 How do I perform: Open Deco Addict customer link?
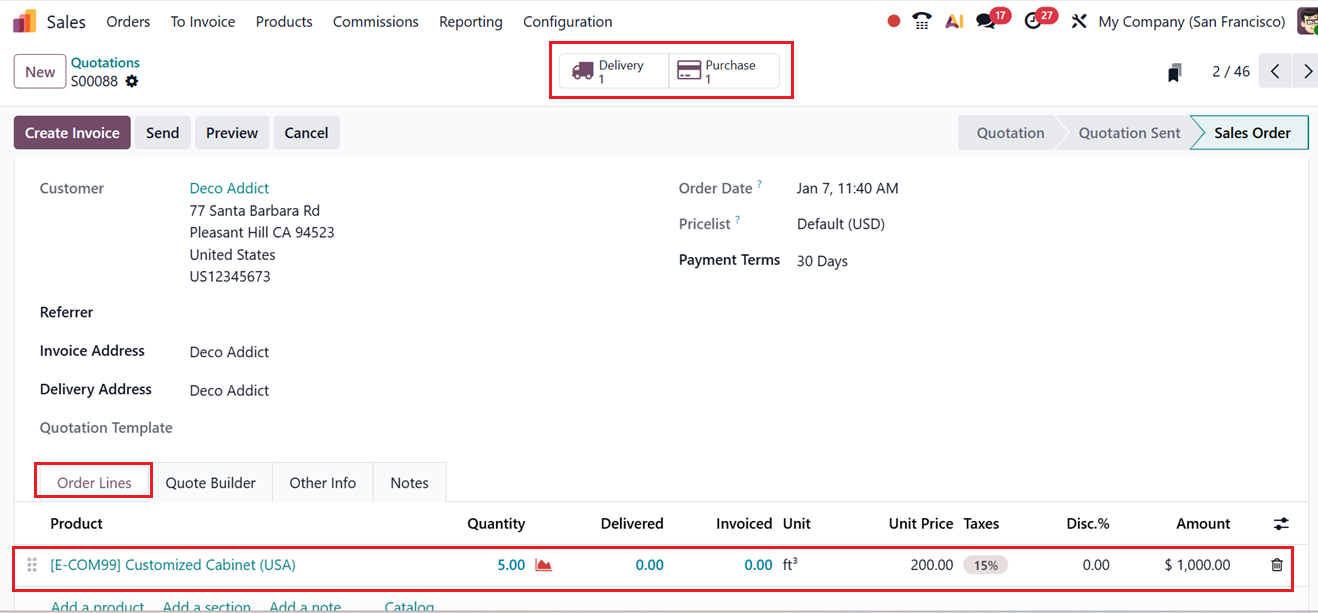point(229,188)
